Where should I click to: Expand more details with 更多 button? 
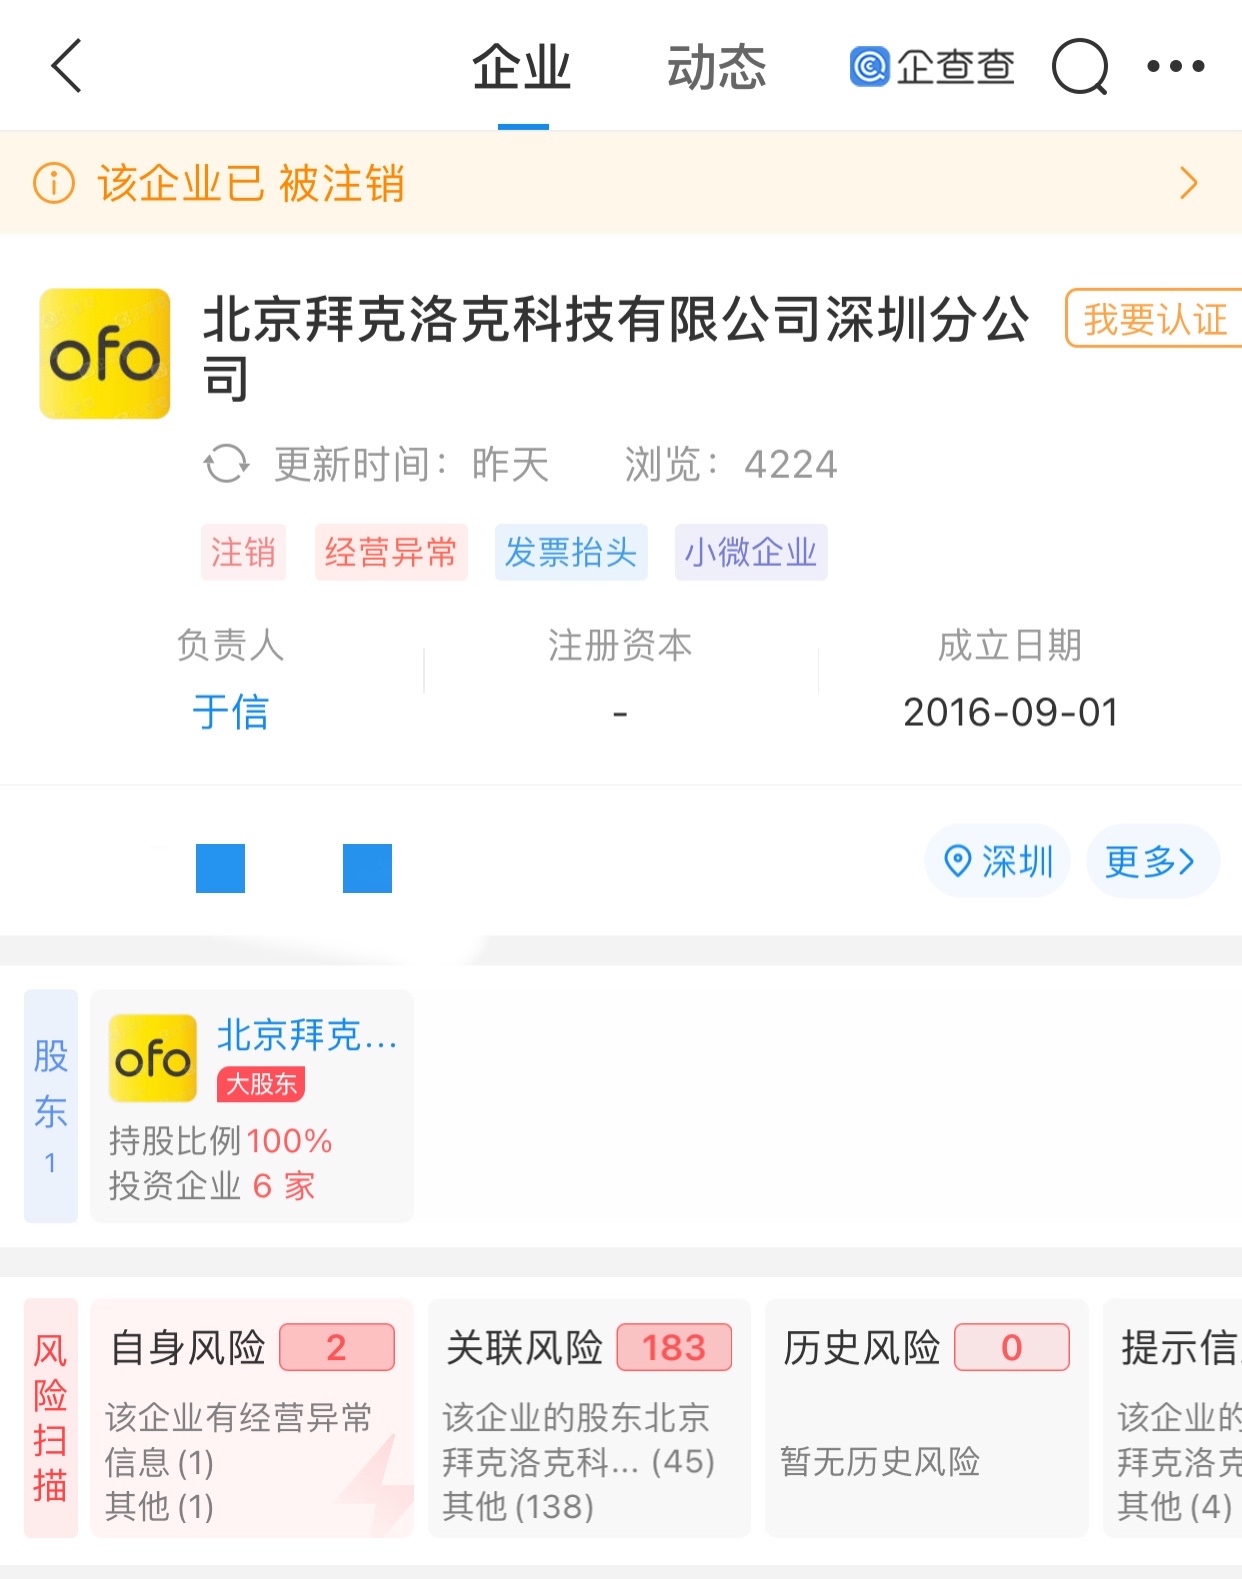1151,861
